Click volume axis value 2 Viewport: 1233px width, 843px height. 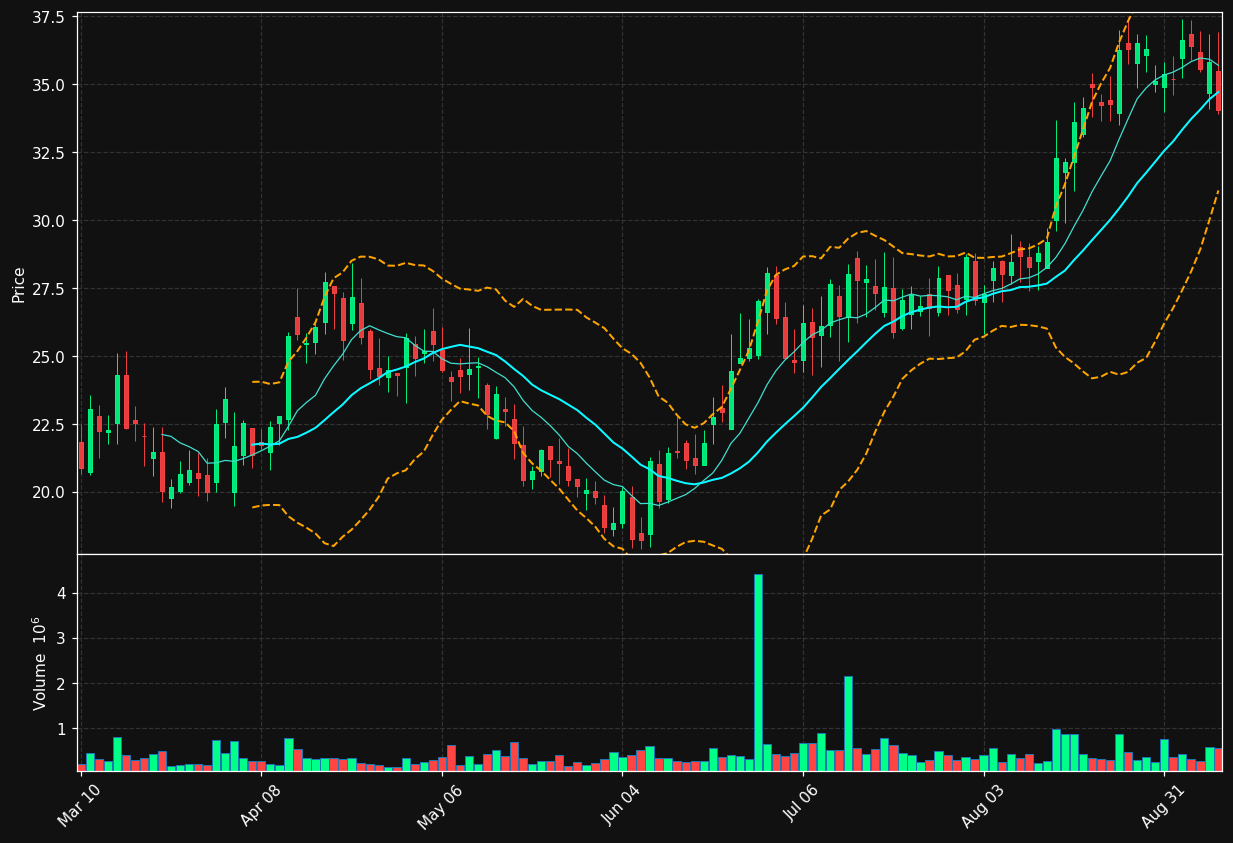tap(61, 684)
